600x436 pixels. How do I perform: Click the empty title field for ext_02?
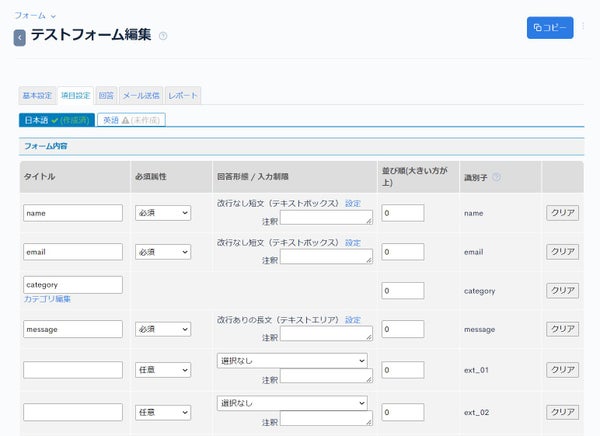[73, 412]
